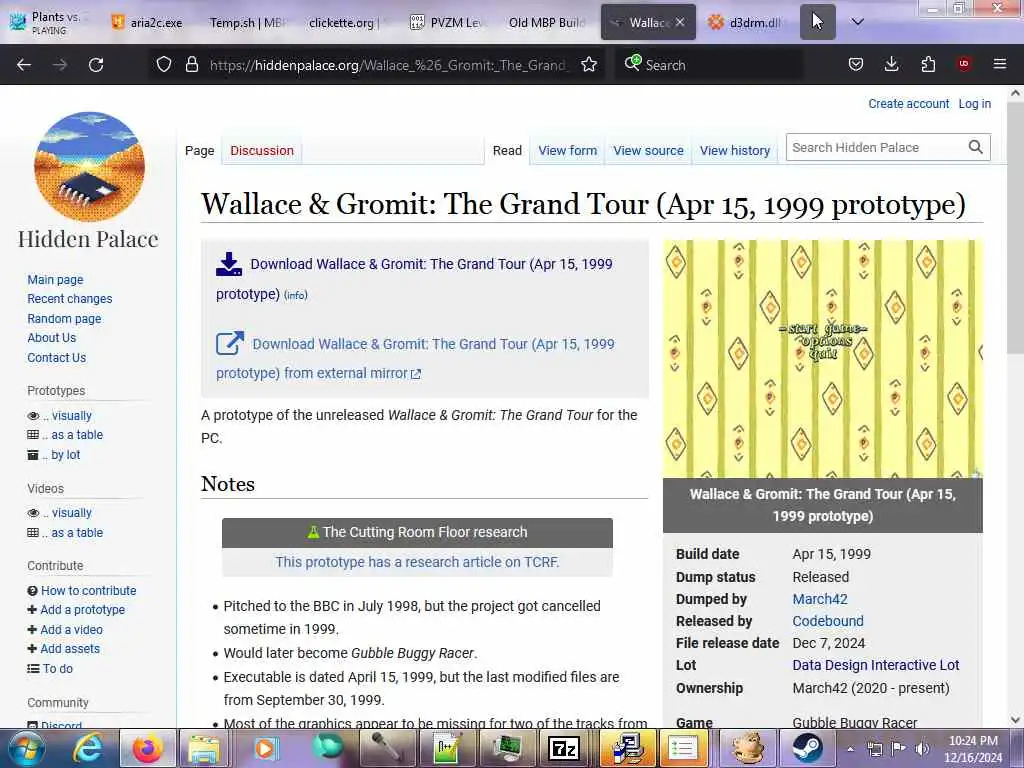Reload the current page
The width and height of the screenshot is (1024, 768).
click(96, 65)
